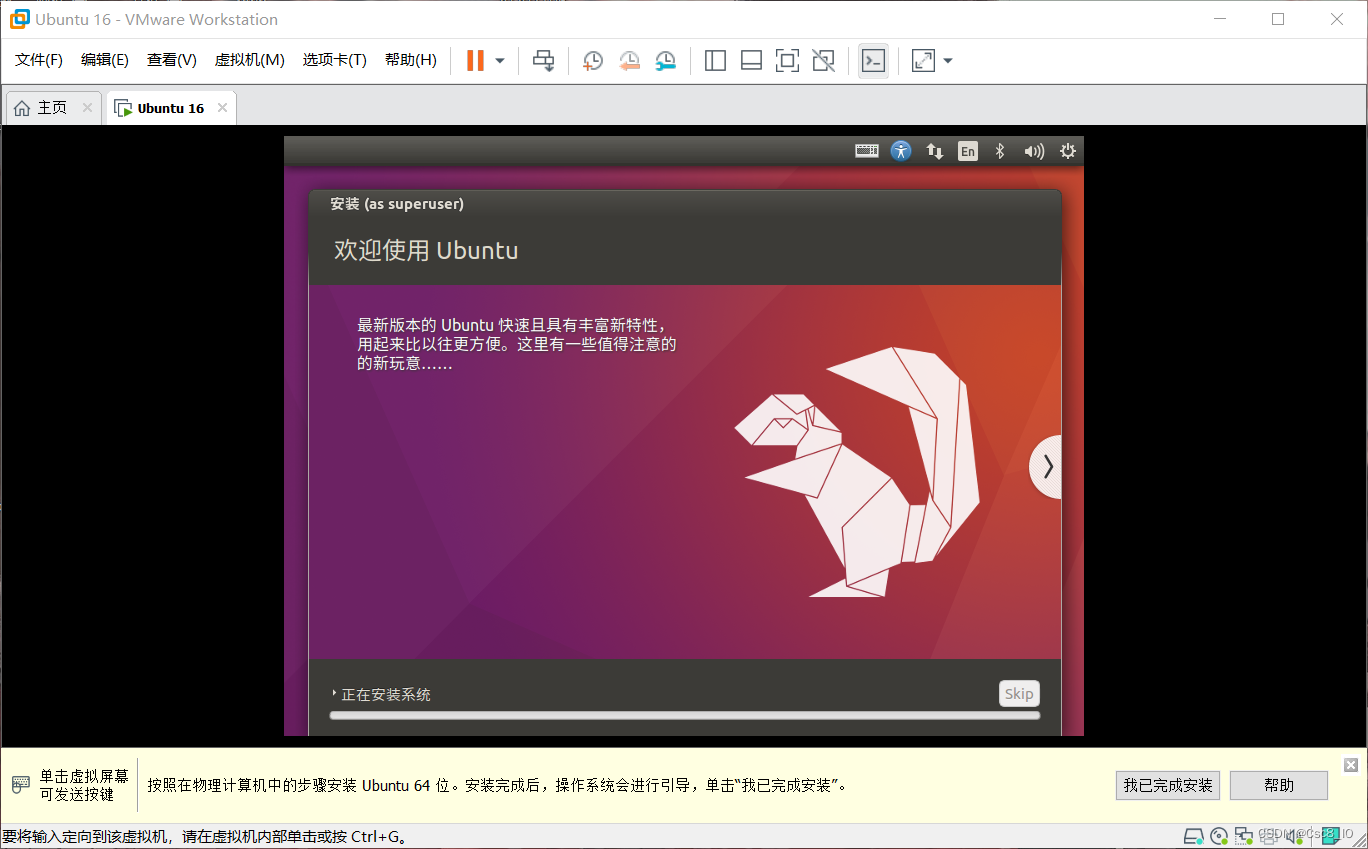
Task: Click the installation progress bar
Action: 685,715
